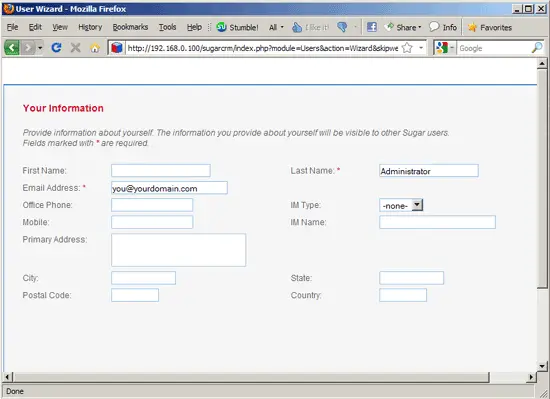This screenshot has width=550, height=399.
Task: Click the Country input field
Action: point(403,295)
